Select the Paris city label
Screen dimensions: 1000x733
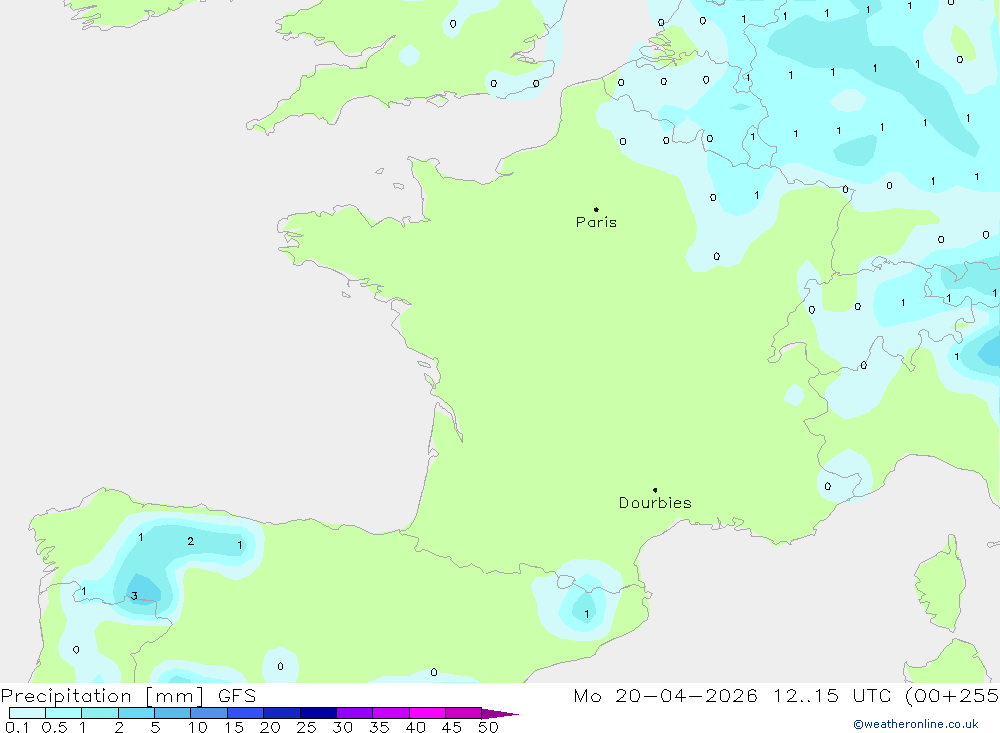(x=596, y=222)
